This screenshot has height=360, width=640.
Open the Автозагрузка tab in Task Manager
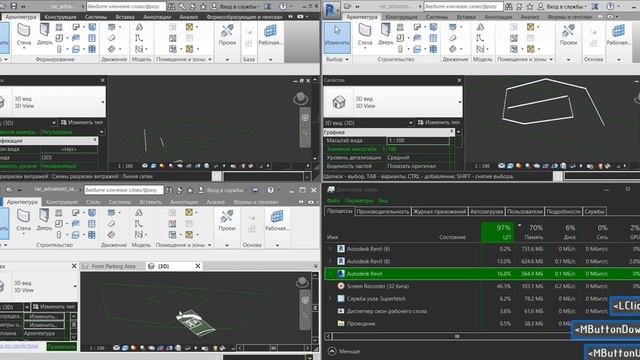pyautogui.click(x=486, y=211)
